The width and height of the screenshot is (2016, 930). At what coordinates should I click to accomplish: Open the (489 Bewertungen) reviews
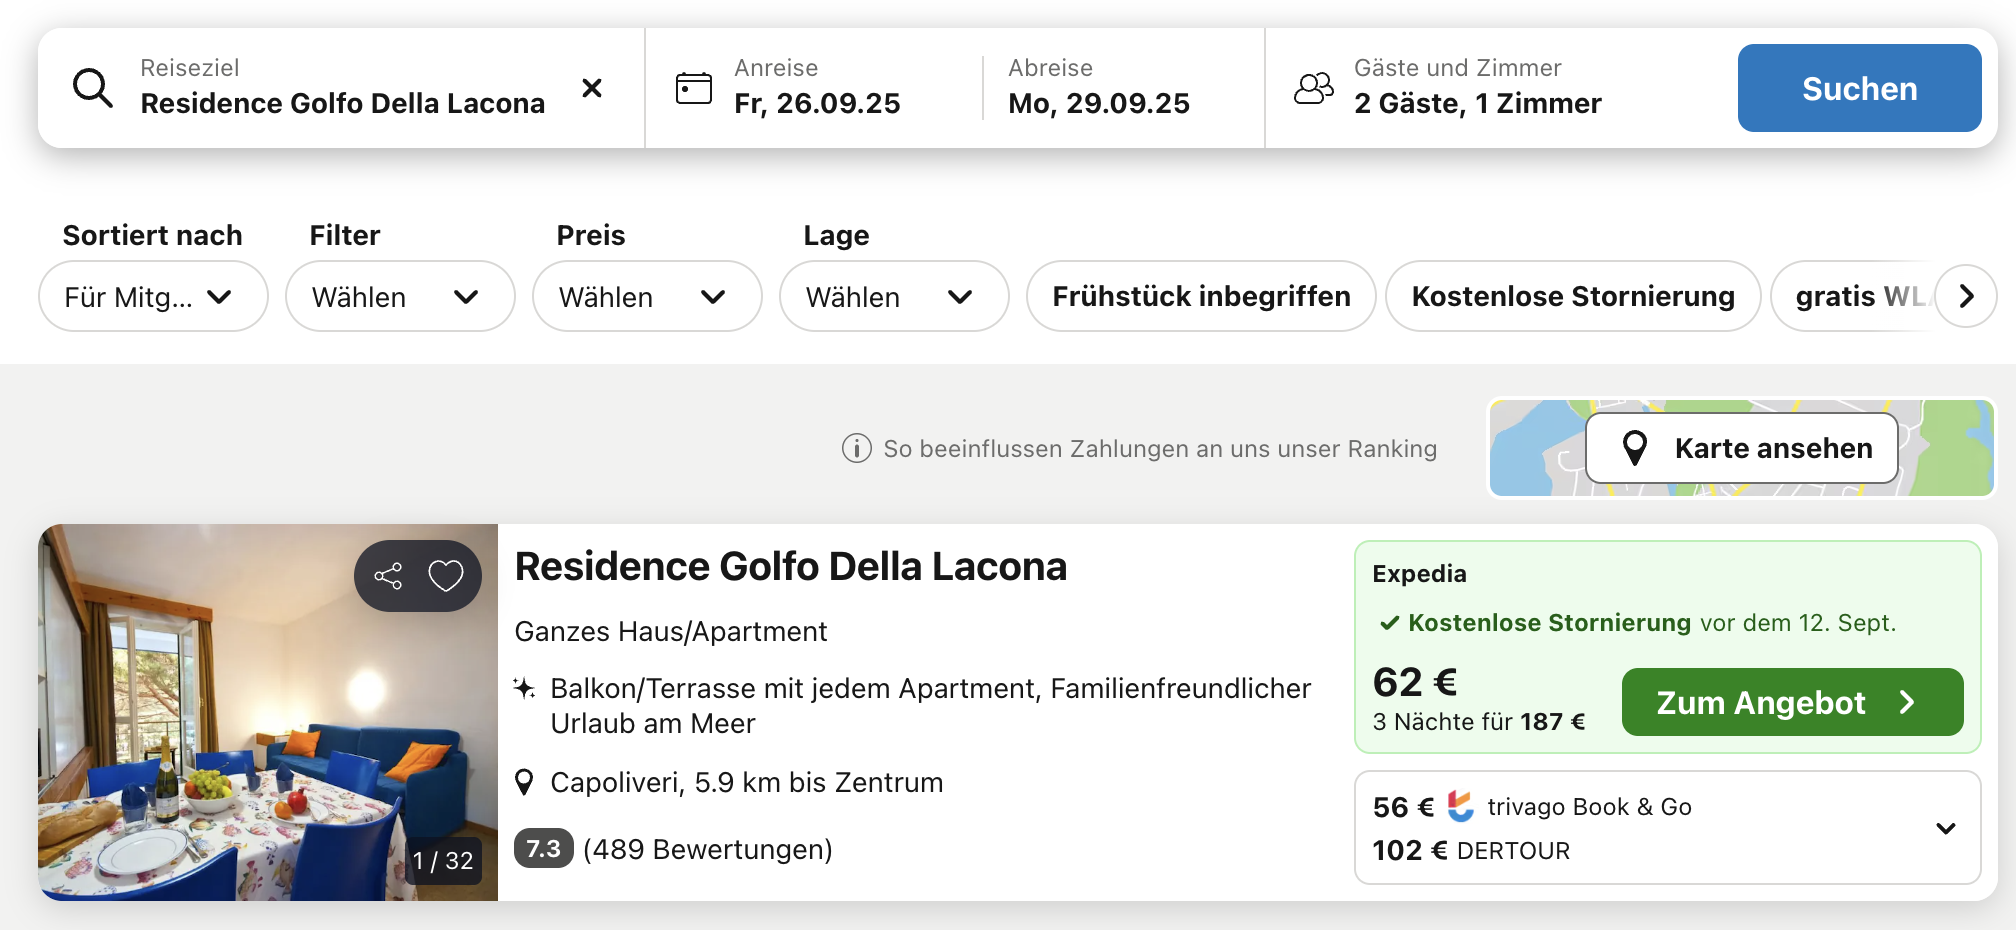click(x=708, y=849)
